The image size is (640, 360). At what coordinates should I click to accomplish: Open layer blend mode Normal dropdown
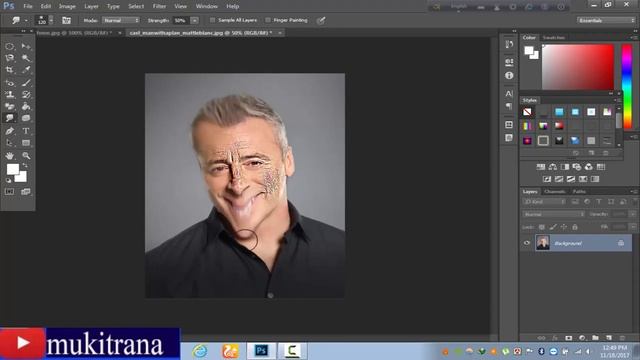coord(553,214)
